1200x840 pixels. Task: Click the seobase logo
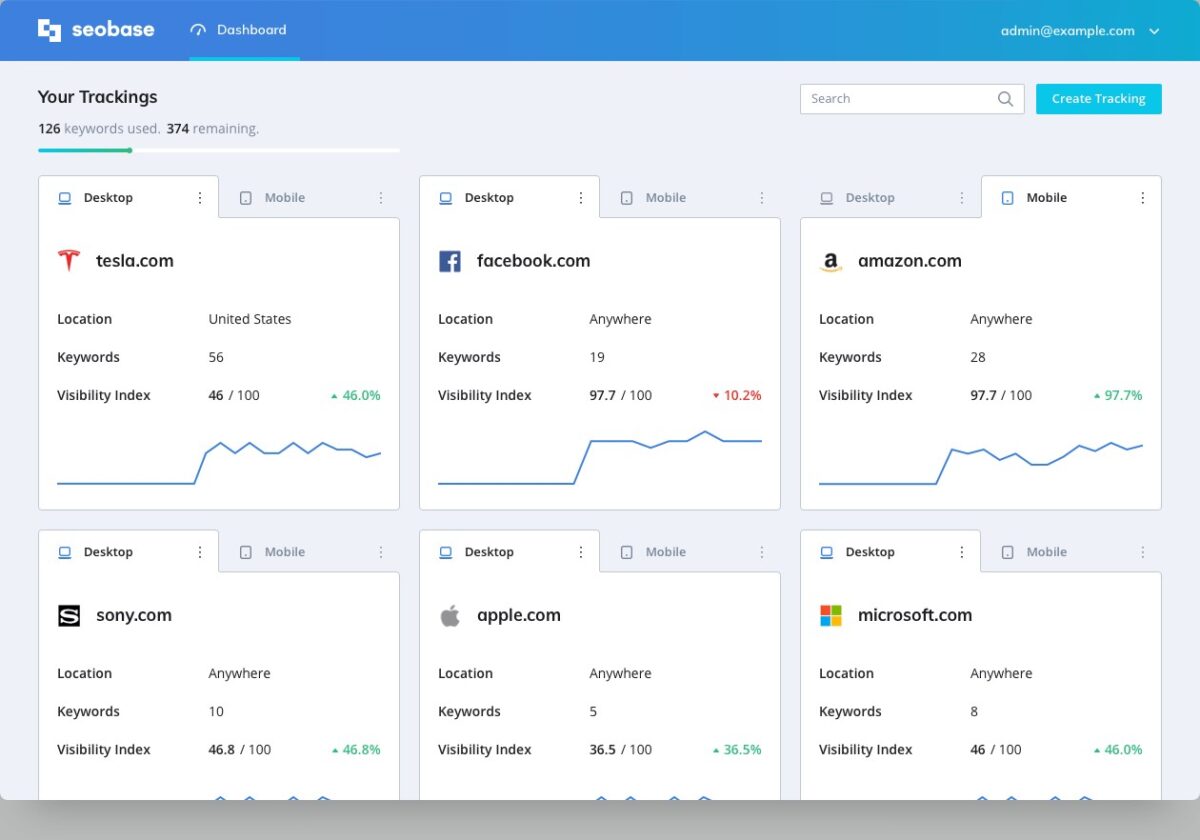tap(96, 30)
